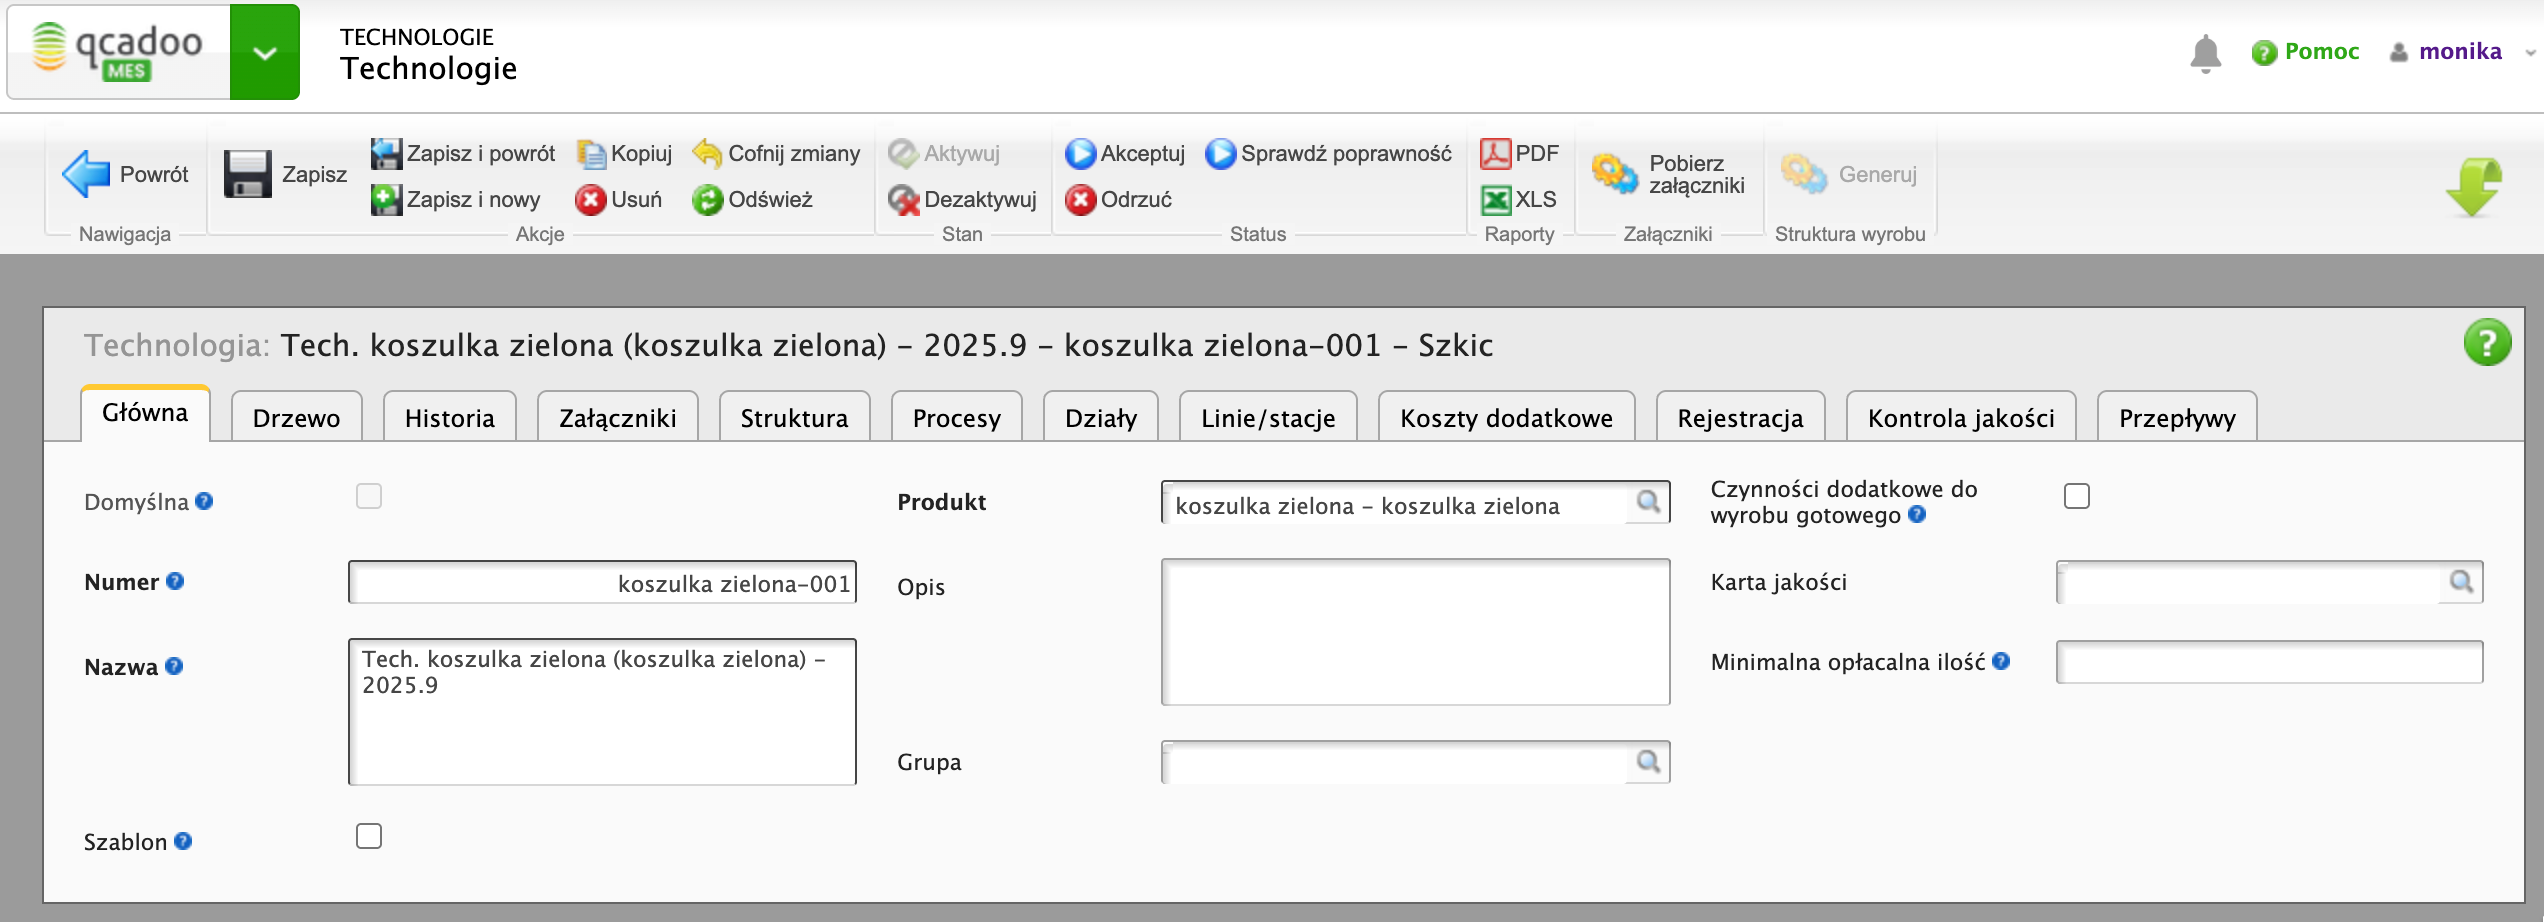
Task: Click the Pomoc help link
Action: 2320,52
